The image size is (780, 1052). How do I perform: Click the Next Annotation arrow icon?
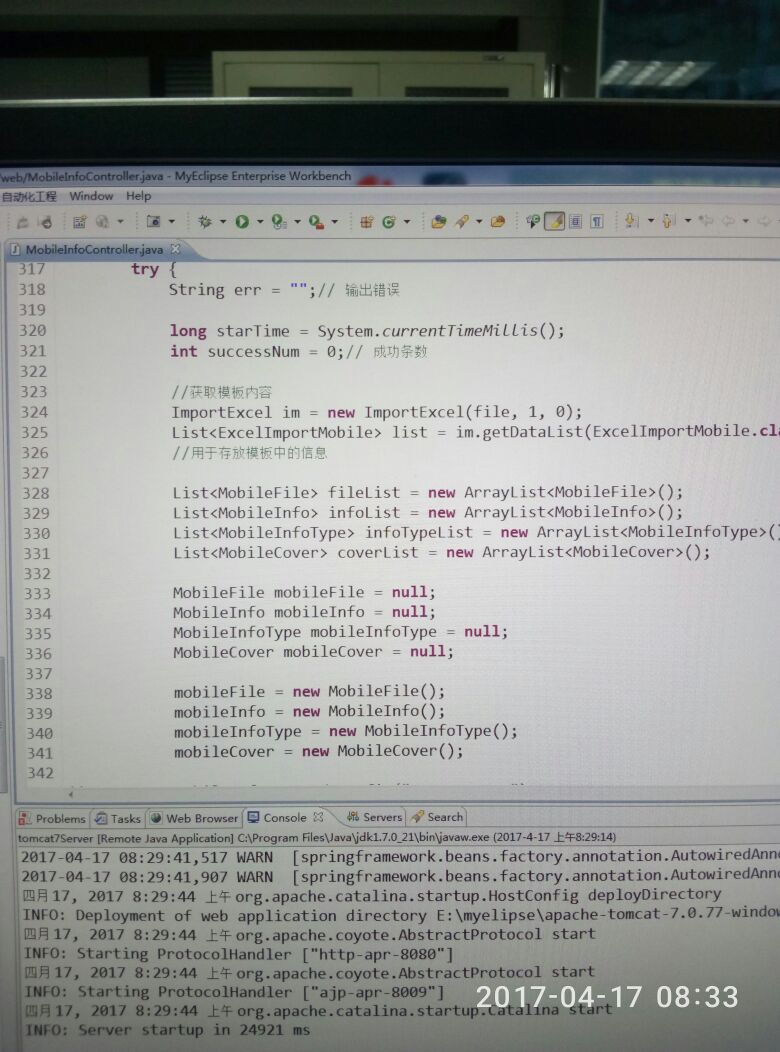[x=631, y=221]
